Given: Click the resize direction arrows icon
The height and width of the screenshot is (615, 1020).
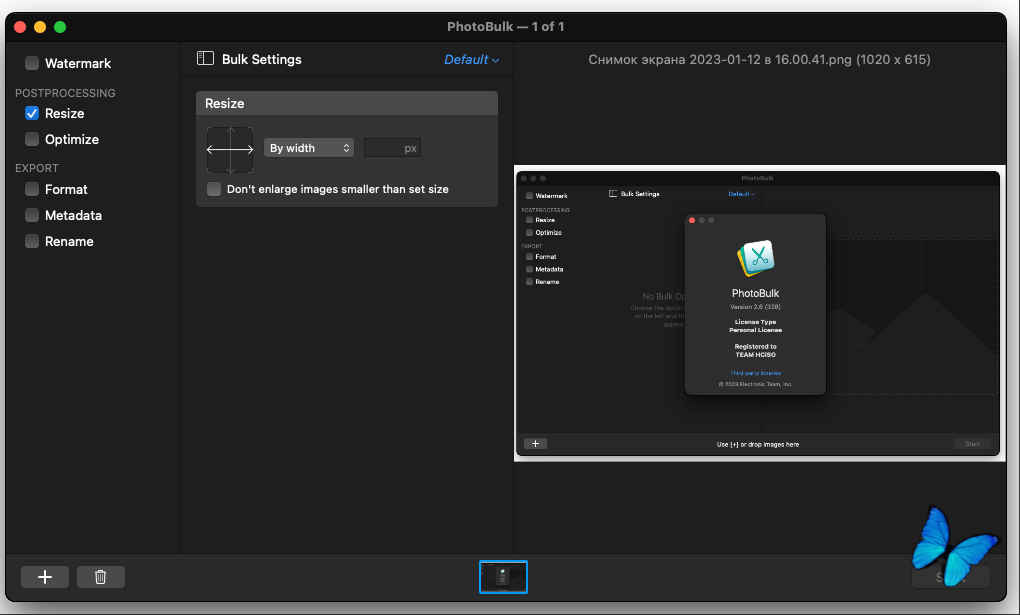Looking at the screenshot, I should pos(230,150).
